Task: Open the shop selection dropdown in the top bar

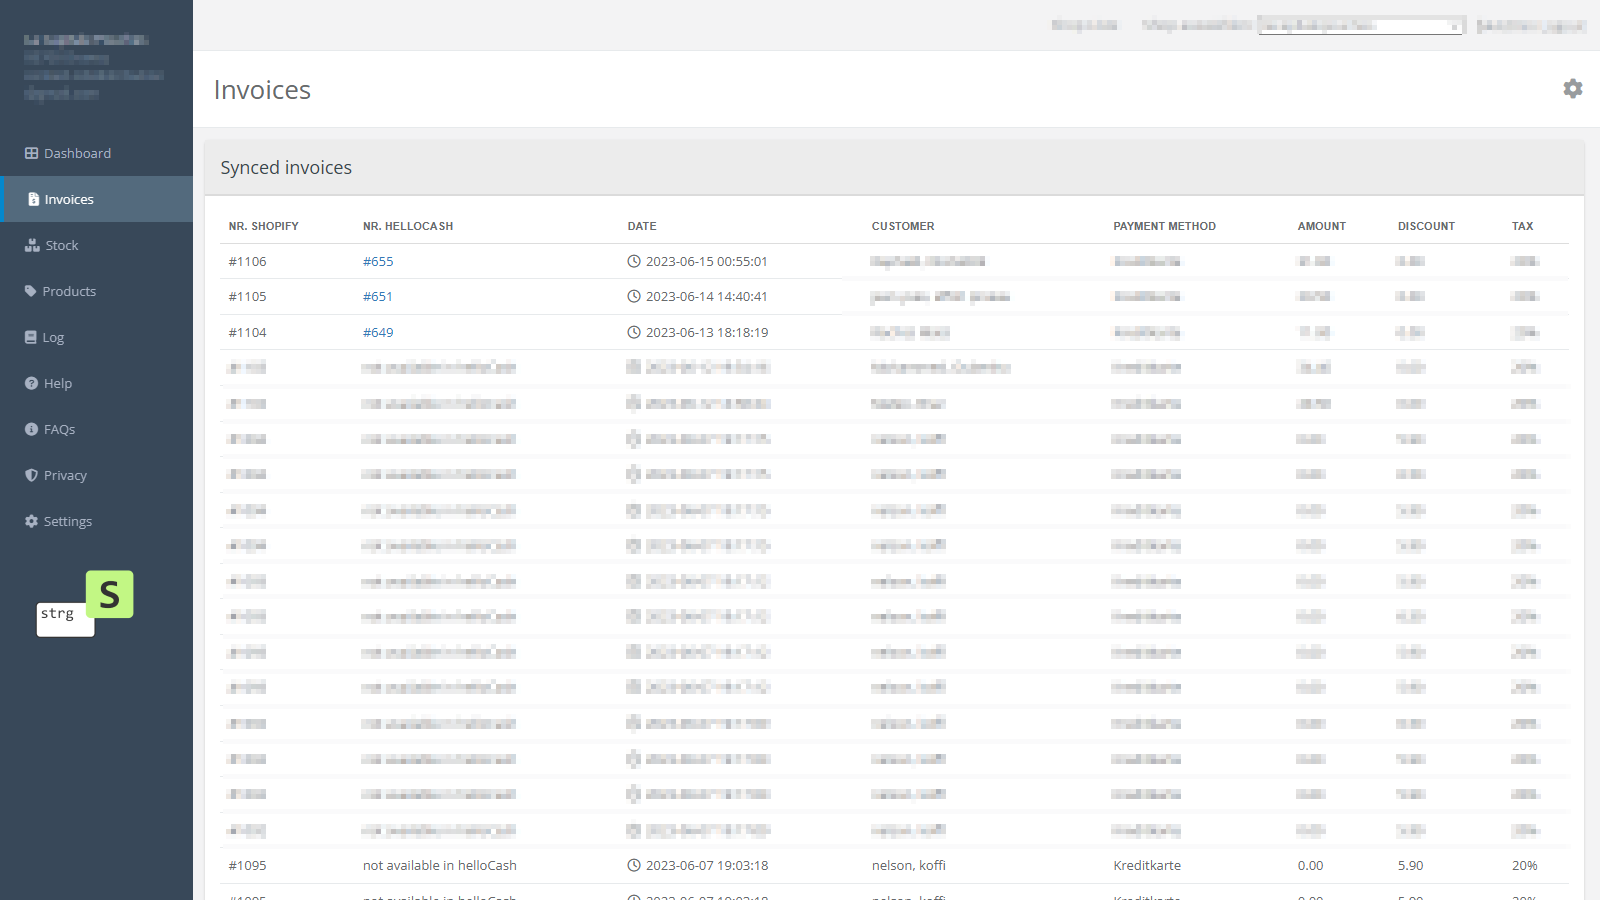Action: click(1360, 25)
